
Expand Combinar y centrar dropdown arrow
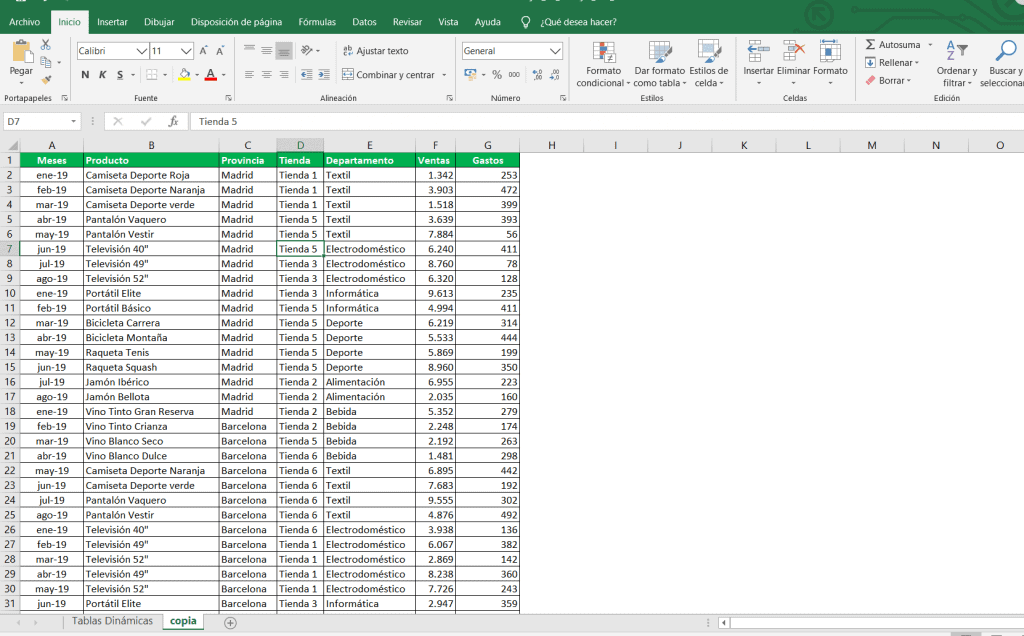(445, 75)
